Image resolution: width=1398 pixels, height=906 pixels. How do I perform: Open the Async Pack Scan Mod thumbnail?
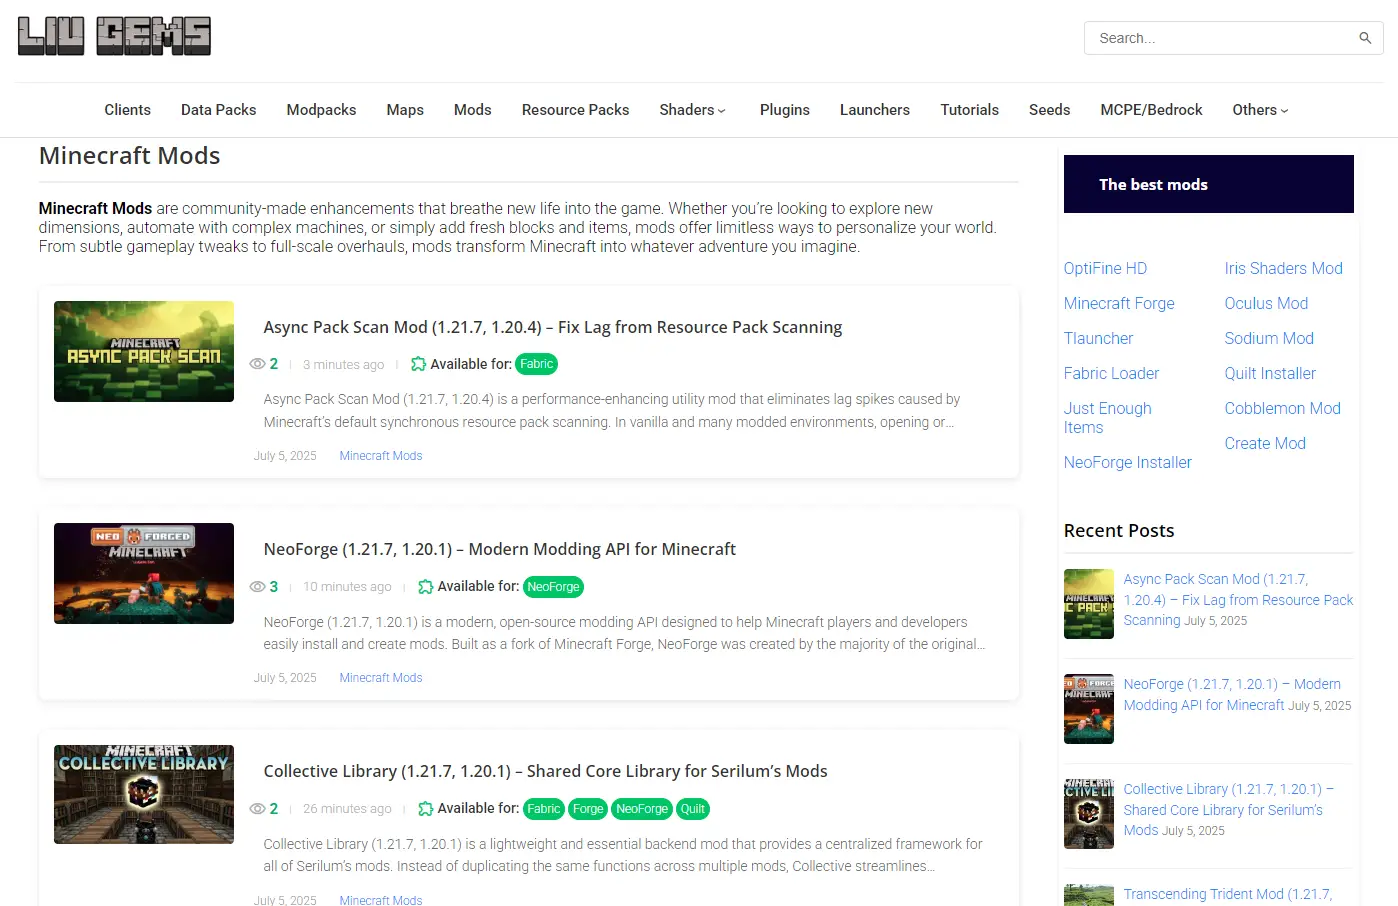[x=144, y=352]
